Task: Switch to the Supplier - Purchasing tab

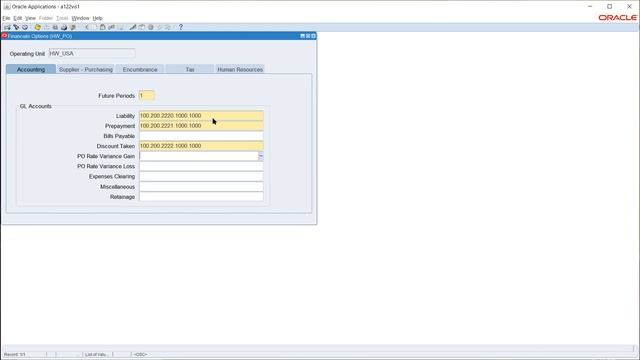Action: click(86, 69)
